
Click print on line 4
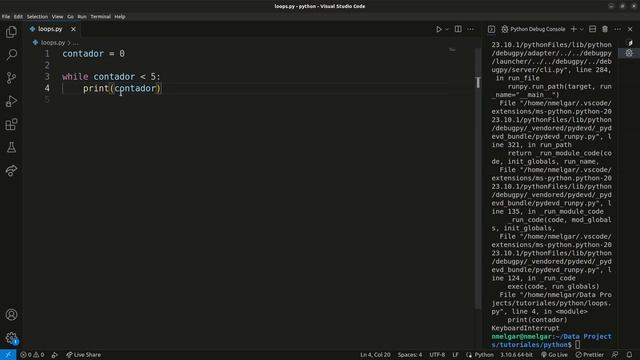(x=96, y=88)
